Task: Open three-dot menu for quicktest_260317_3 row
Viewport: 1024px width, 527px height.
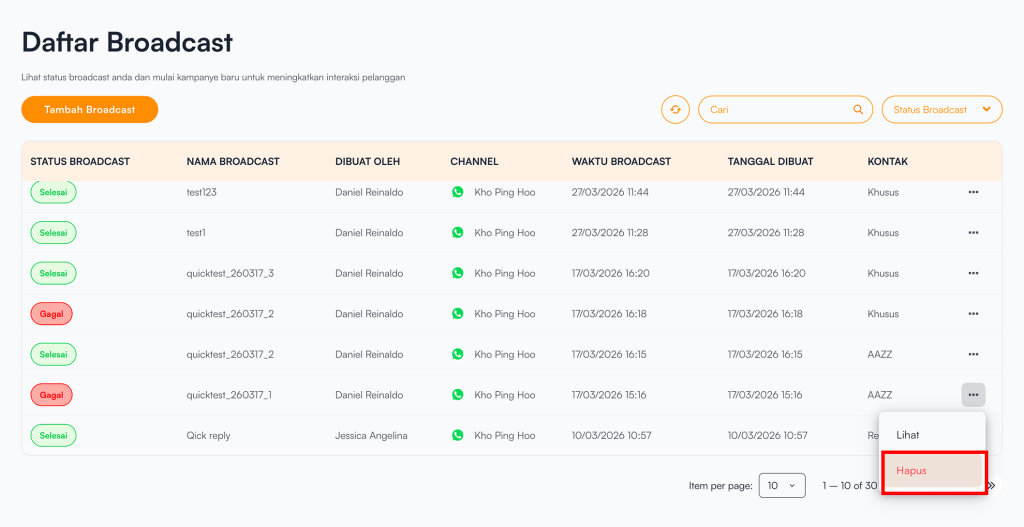Action: pos(973,273)
